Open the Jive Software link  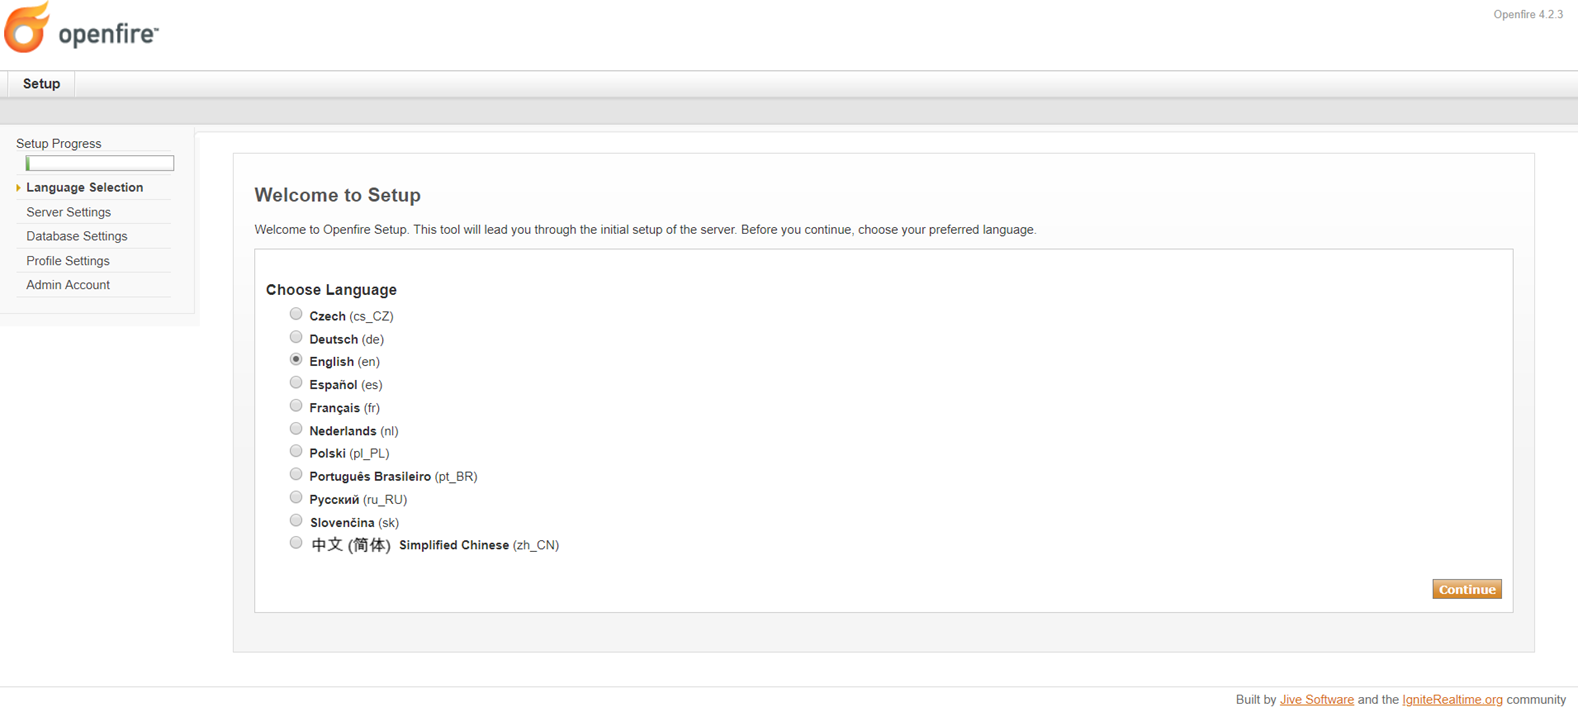[x=1316, y=700]
